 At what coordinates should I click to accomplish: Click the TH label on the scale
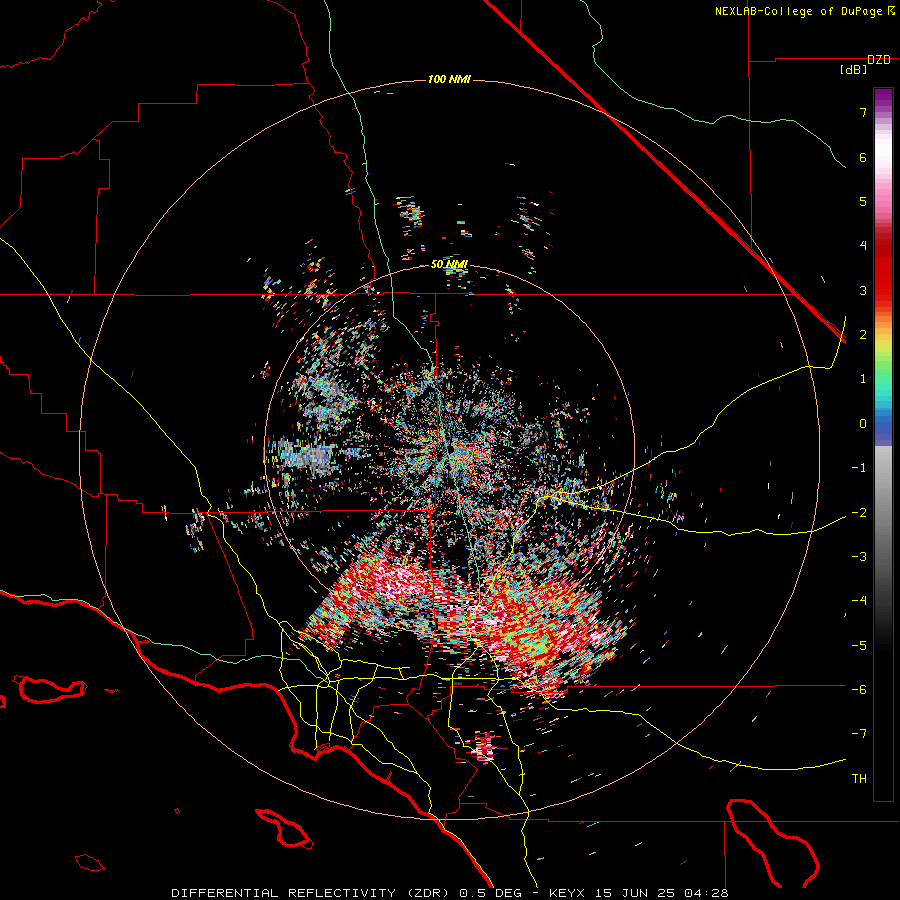(x=859, y=779)
